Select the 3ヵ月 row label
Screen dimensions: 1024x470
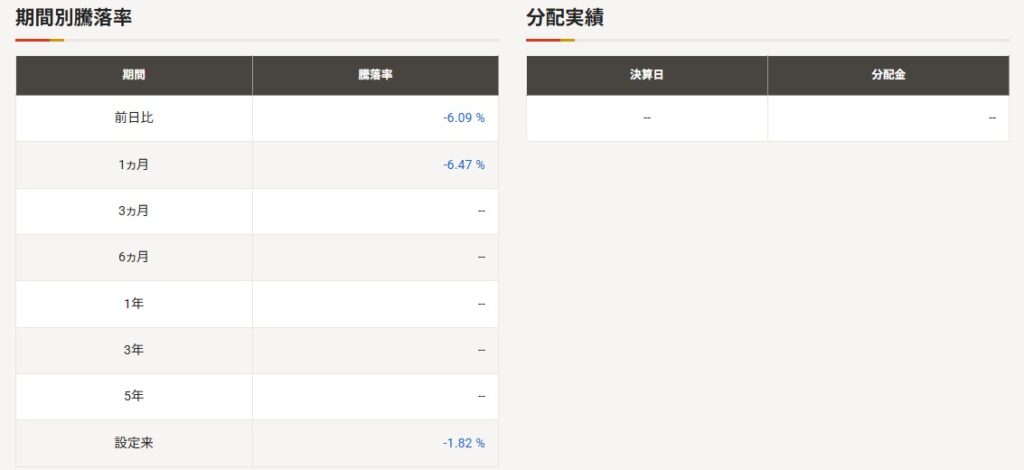134,211
